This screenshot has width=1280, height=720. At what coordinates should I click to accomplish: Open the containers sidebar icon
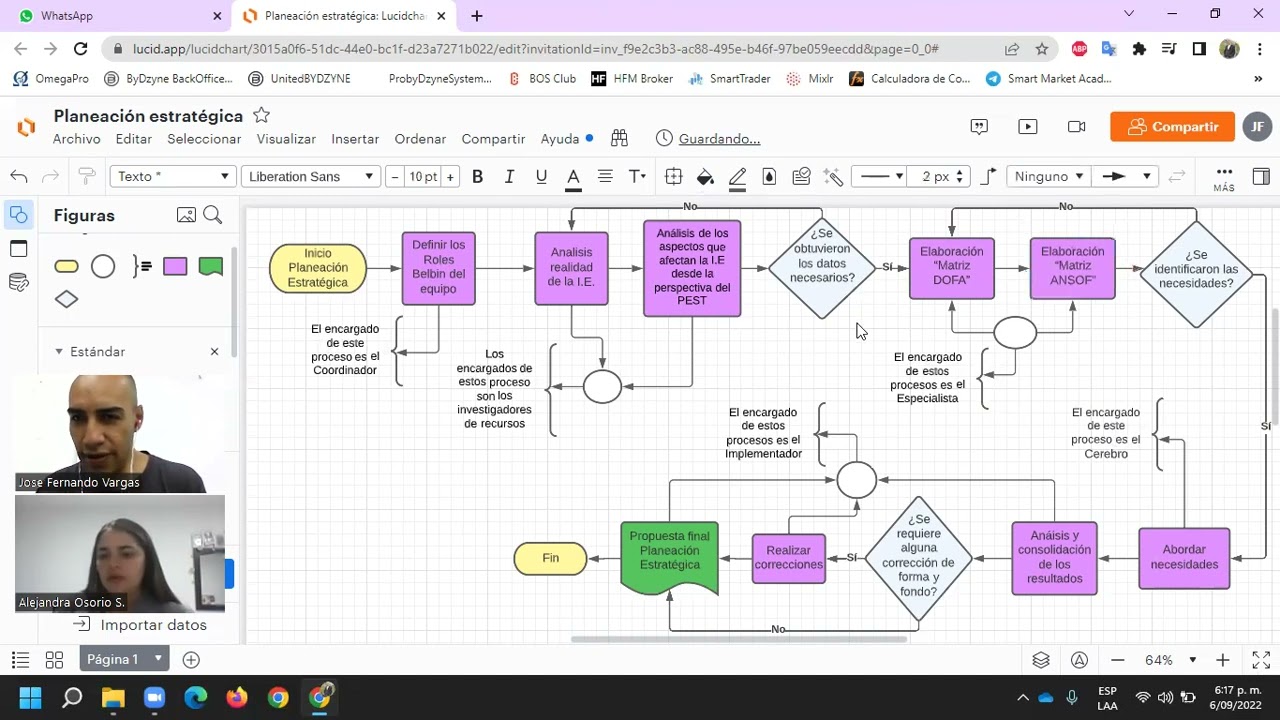pyautogui.click(x=18, y=249)
